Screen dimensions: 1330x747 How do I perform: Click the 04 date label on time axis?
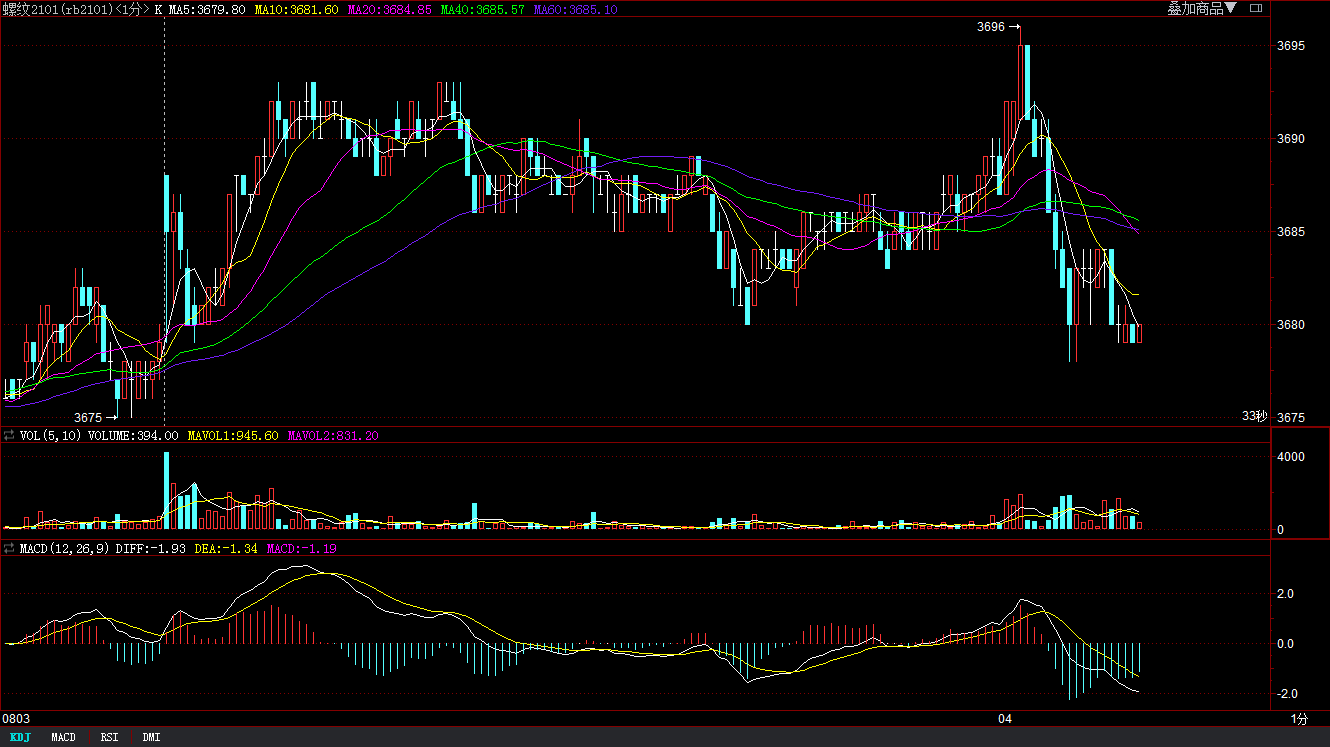coord(1005,719)
